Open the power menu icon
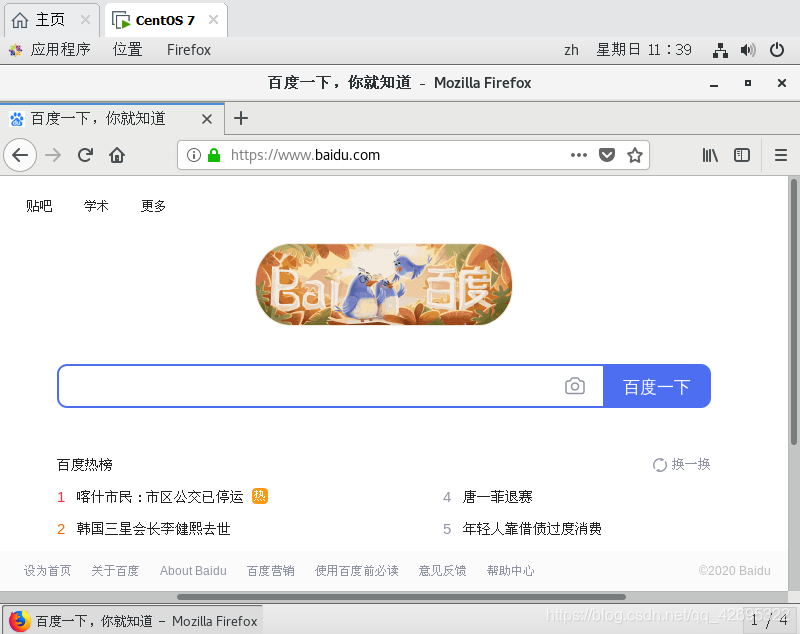Image resolution: width=800 pixels, height=634 pixels. coord(777,50)
